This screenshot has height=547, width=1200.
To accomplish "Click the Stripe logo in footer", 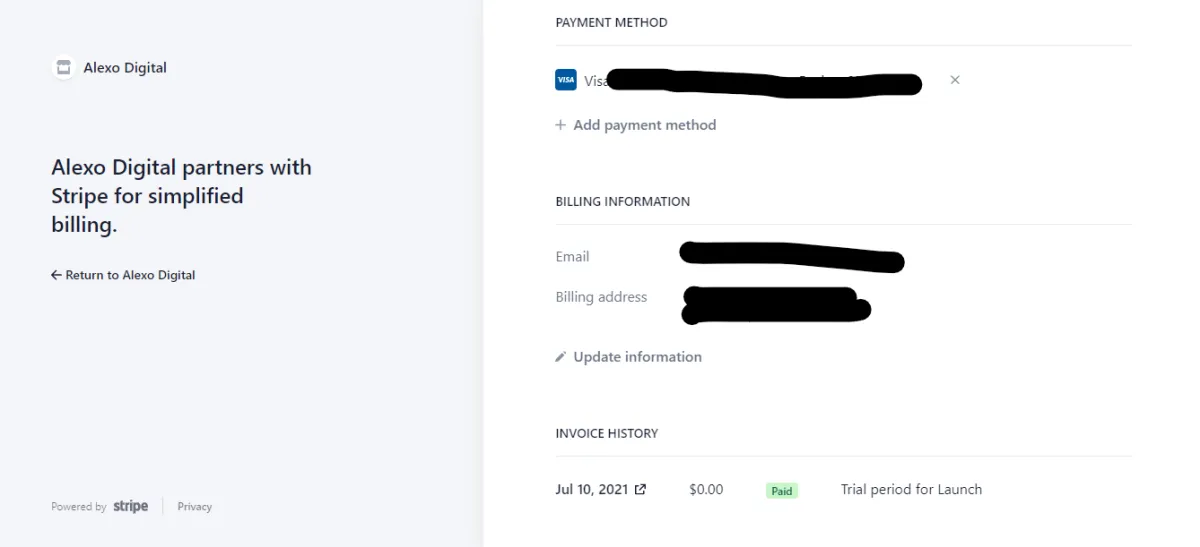I will coord(131,506).
